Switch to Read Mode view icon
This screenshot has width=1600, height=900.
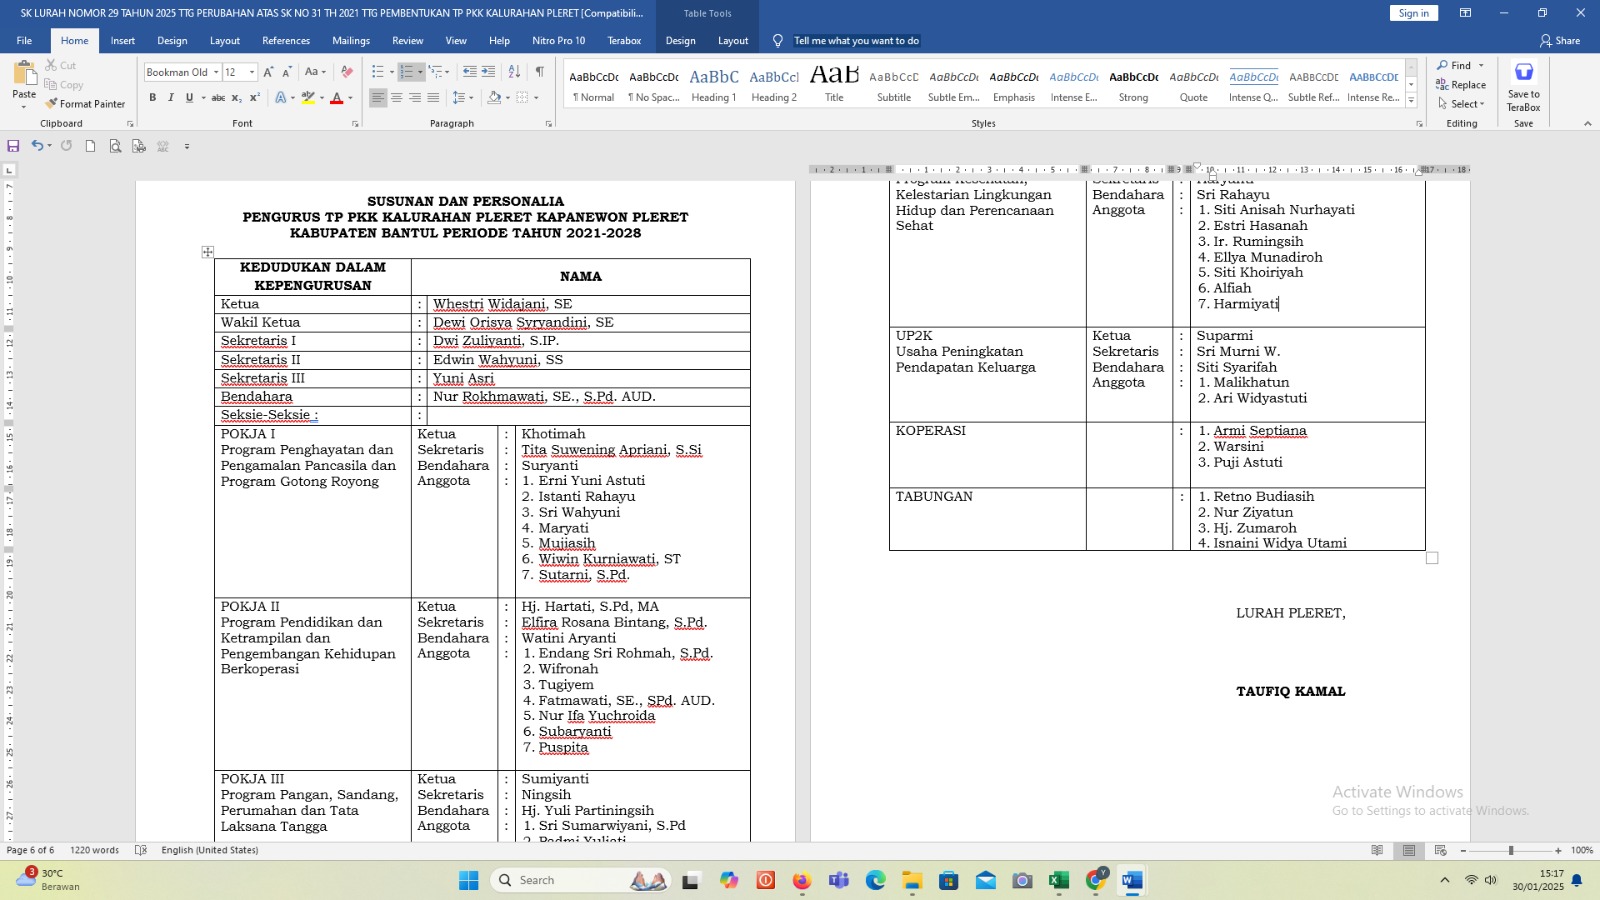click(1377, 850)
